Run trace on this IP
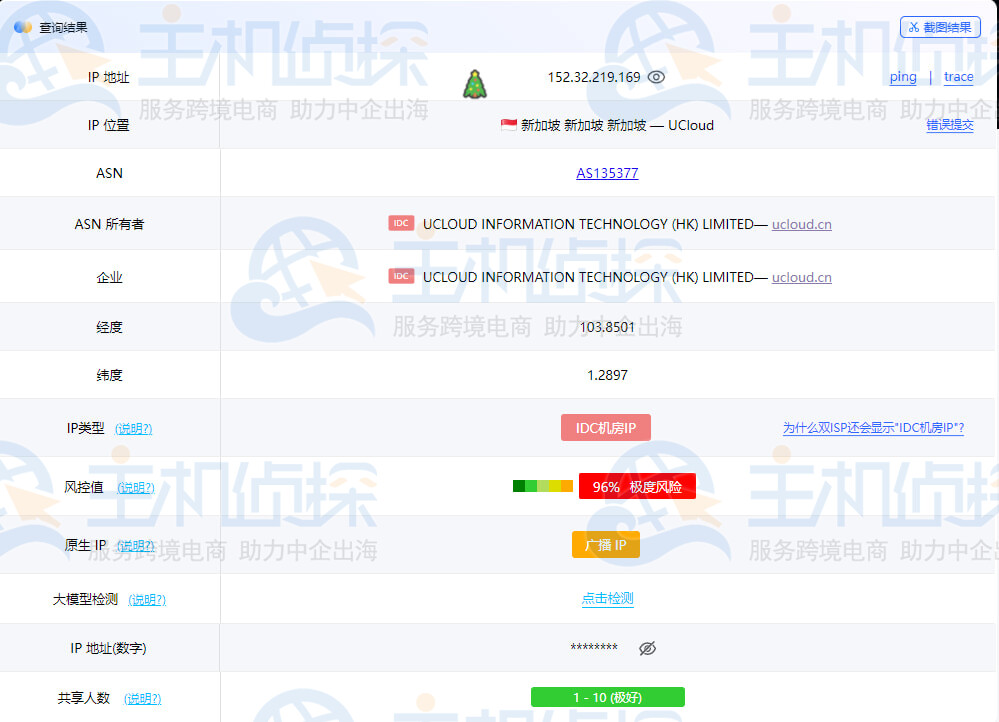This screenshot has height=722, width=999. tap(958, 77)
